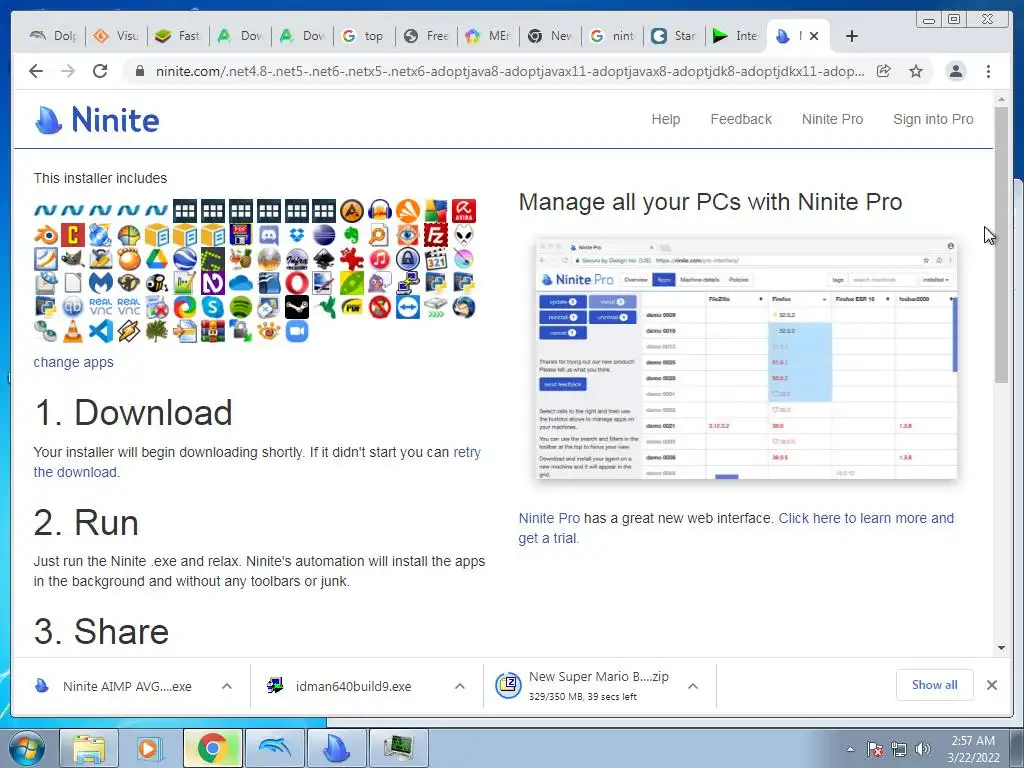Click the VLC traffic cone icon

pos(73,331)
